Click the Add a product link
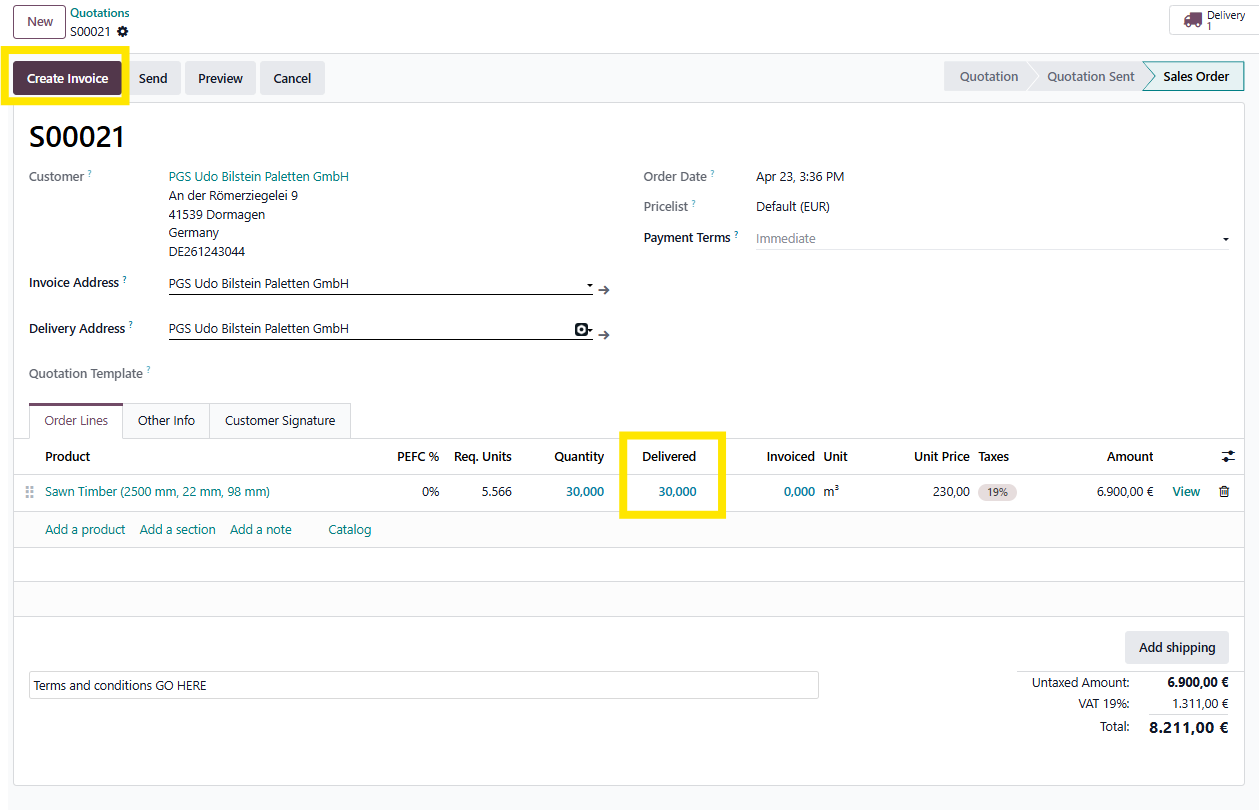The width and height of the screenshot is (1259, 810). pos(85,530)
